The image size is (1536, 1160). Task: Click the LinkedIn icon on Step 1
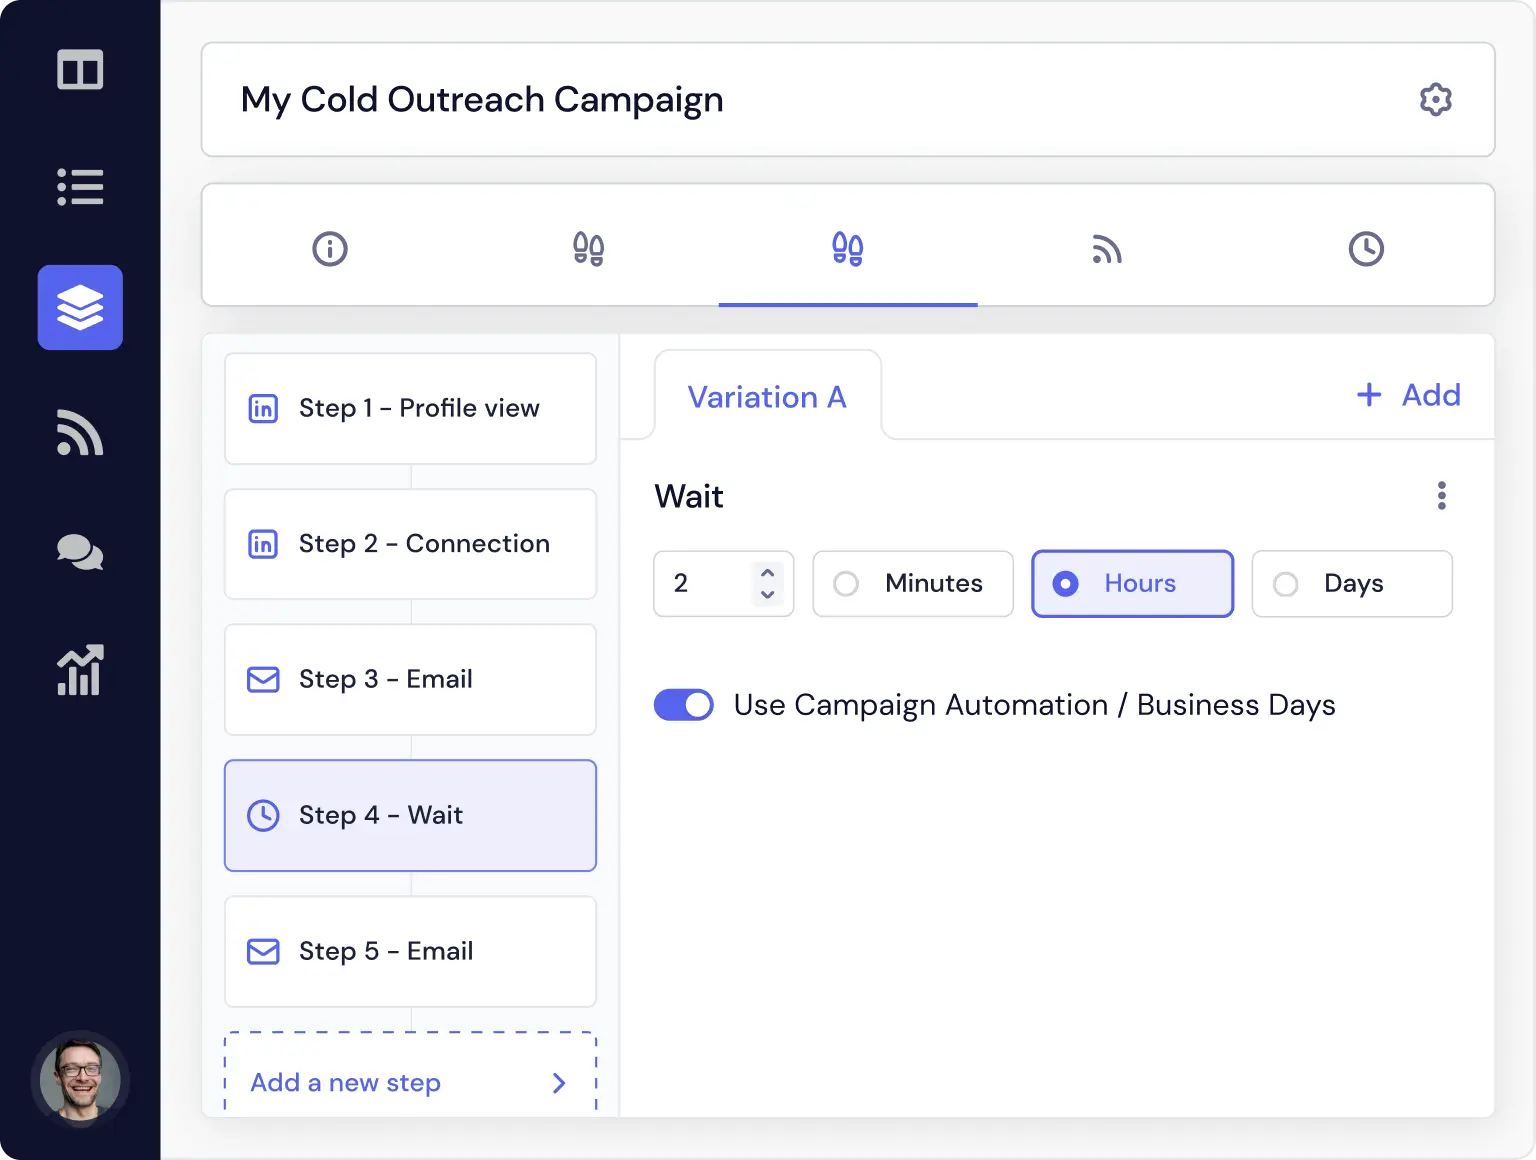click(263, 408)
